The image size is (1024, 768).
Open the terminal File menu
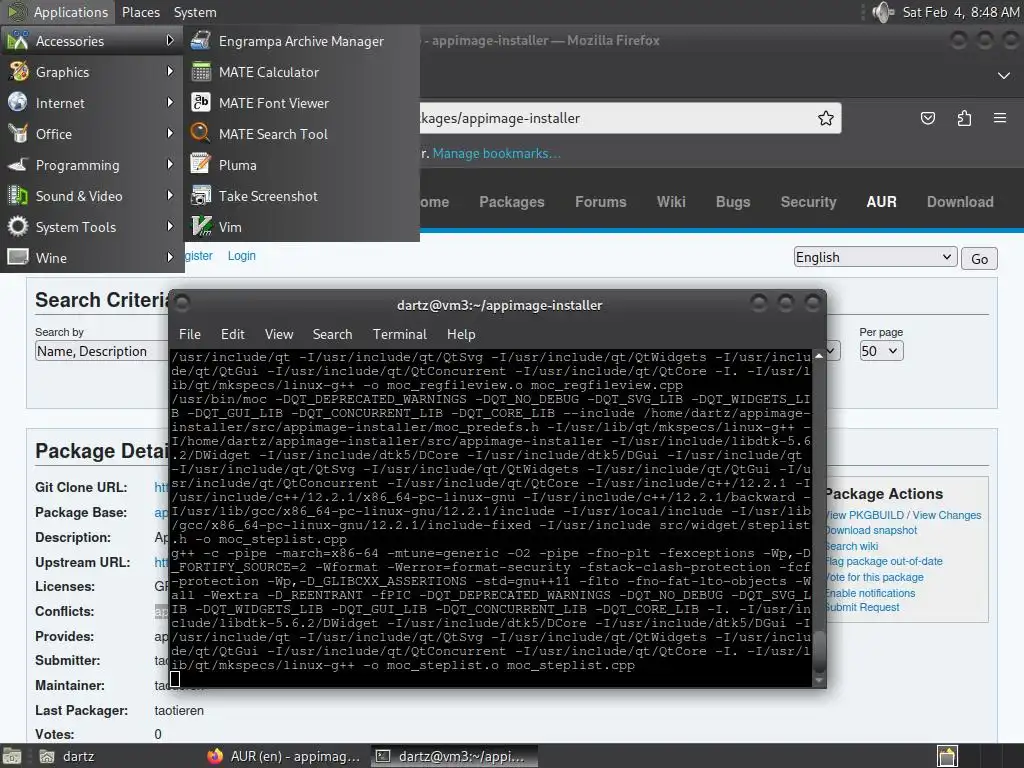190,334
